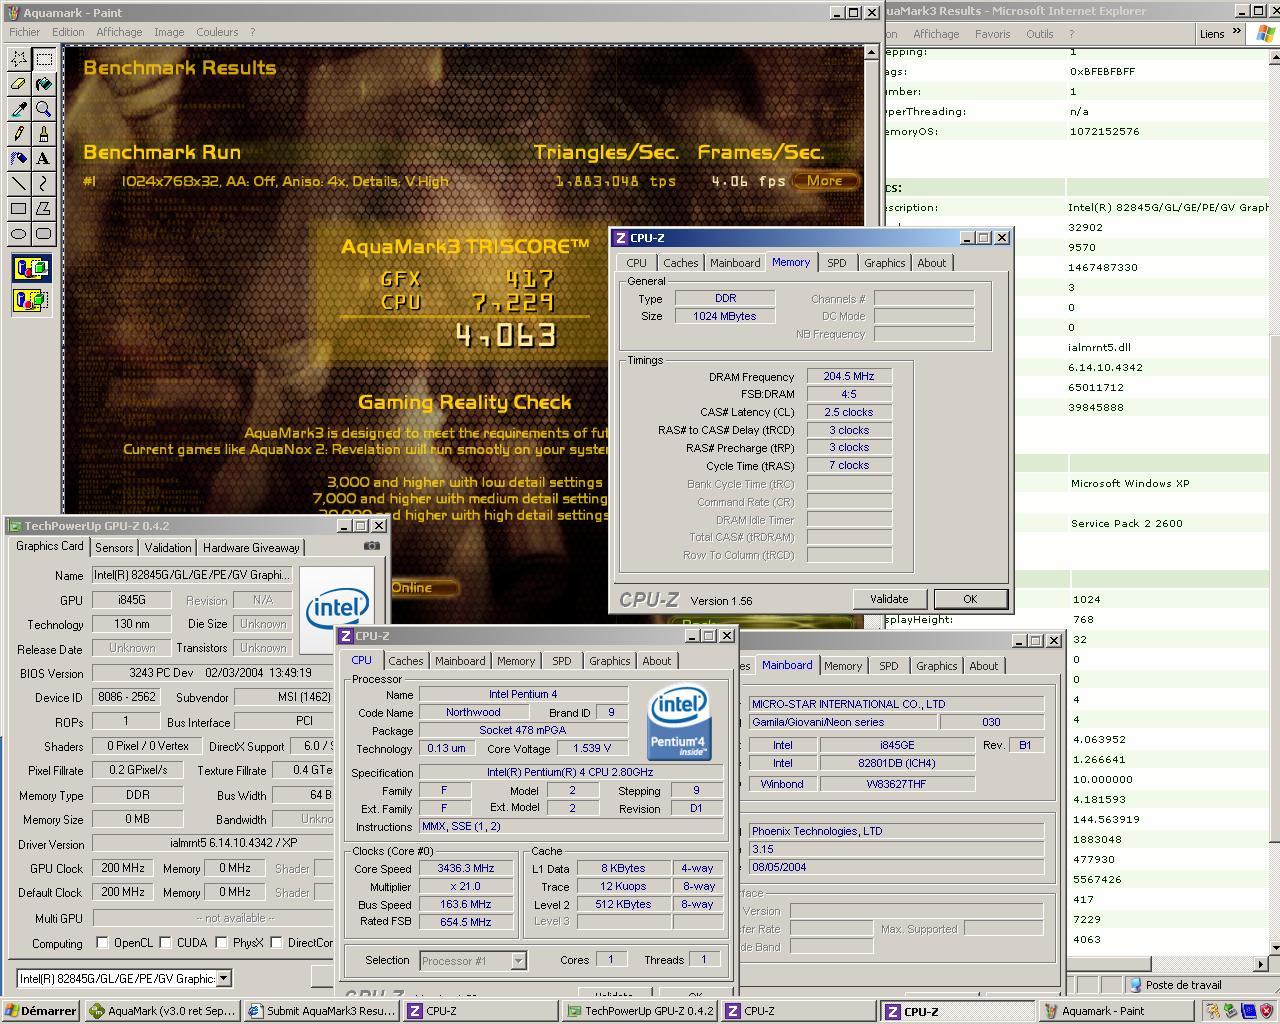This screenshot has height=1024, width=1280.
Task: Click OK in CPU-Z Memory window
Action: point(970,599)
